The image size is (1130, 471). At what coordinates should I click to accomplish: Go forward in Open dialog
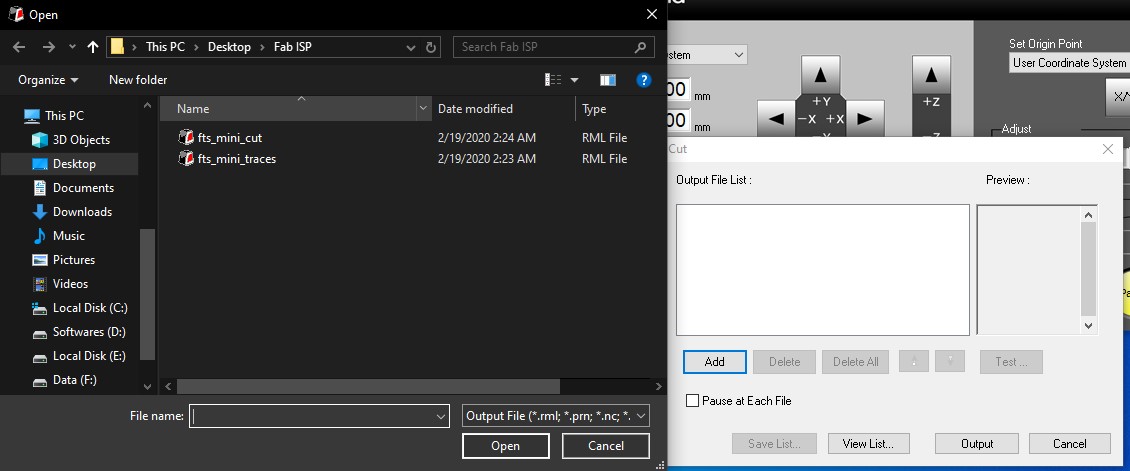click(48, 47)
